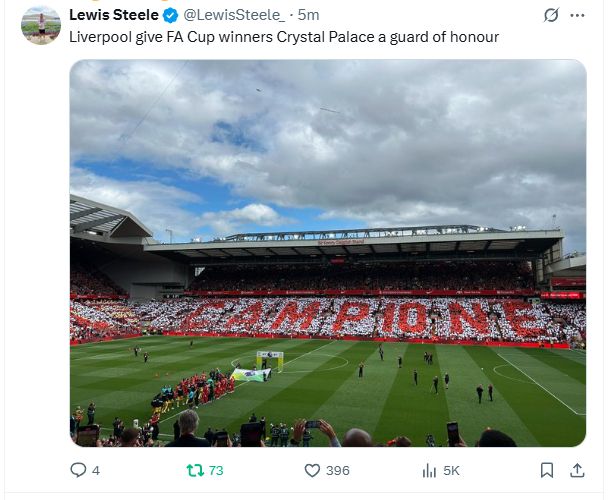Viewport: 613px width, 500px height.
Task: Click the 5m timestamp
Action: pos(308,15)
